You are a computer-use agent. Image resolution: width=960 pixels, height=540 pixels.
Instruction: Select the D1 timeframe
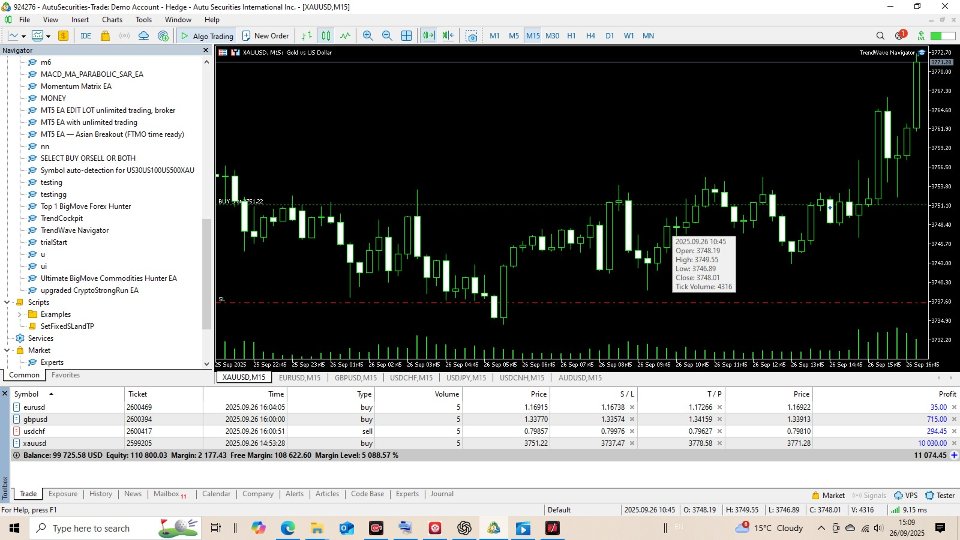coord(609,36)
